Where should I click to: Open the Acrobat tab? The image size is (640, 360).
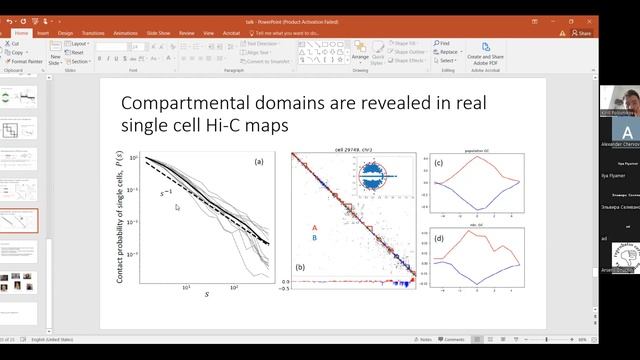pyautogui.click(x=231, y=33)
